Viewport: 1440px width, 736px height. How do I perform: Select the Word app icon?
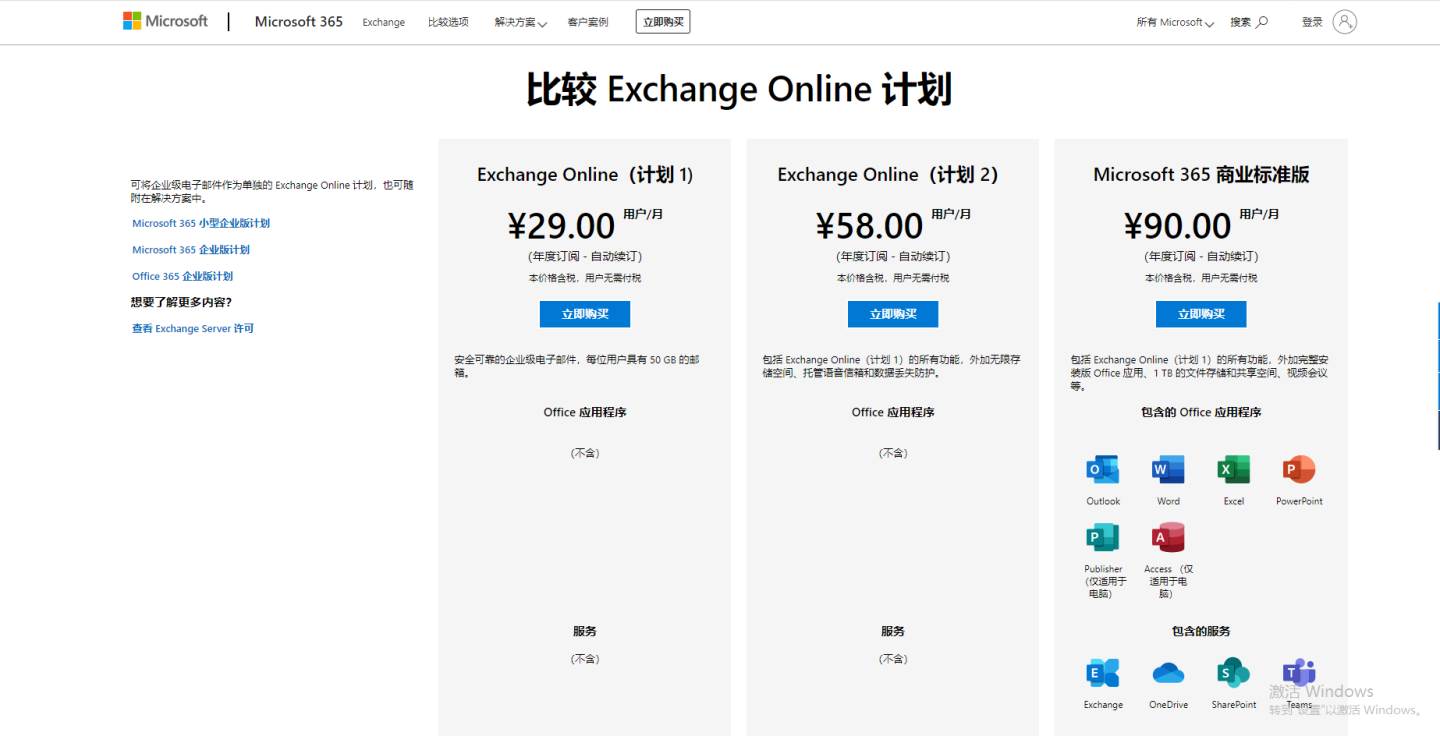1168,469
